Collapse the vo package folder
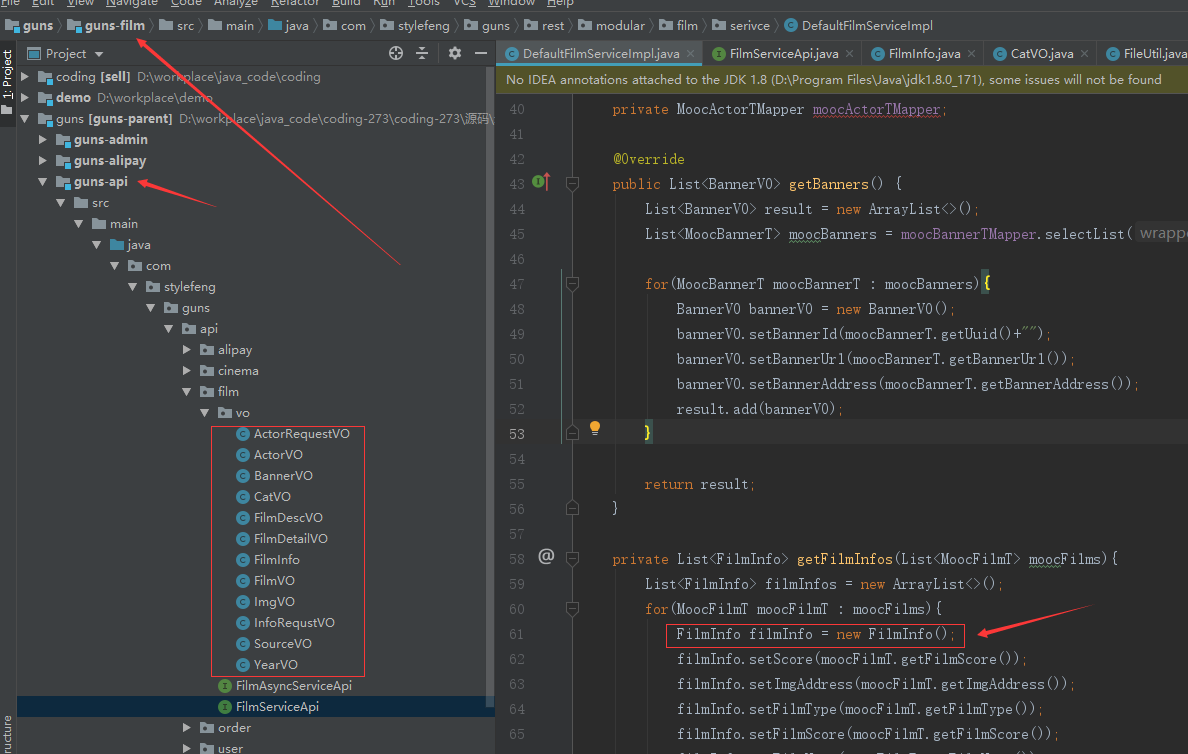The image size is (1188, 754). [205, 413]
